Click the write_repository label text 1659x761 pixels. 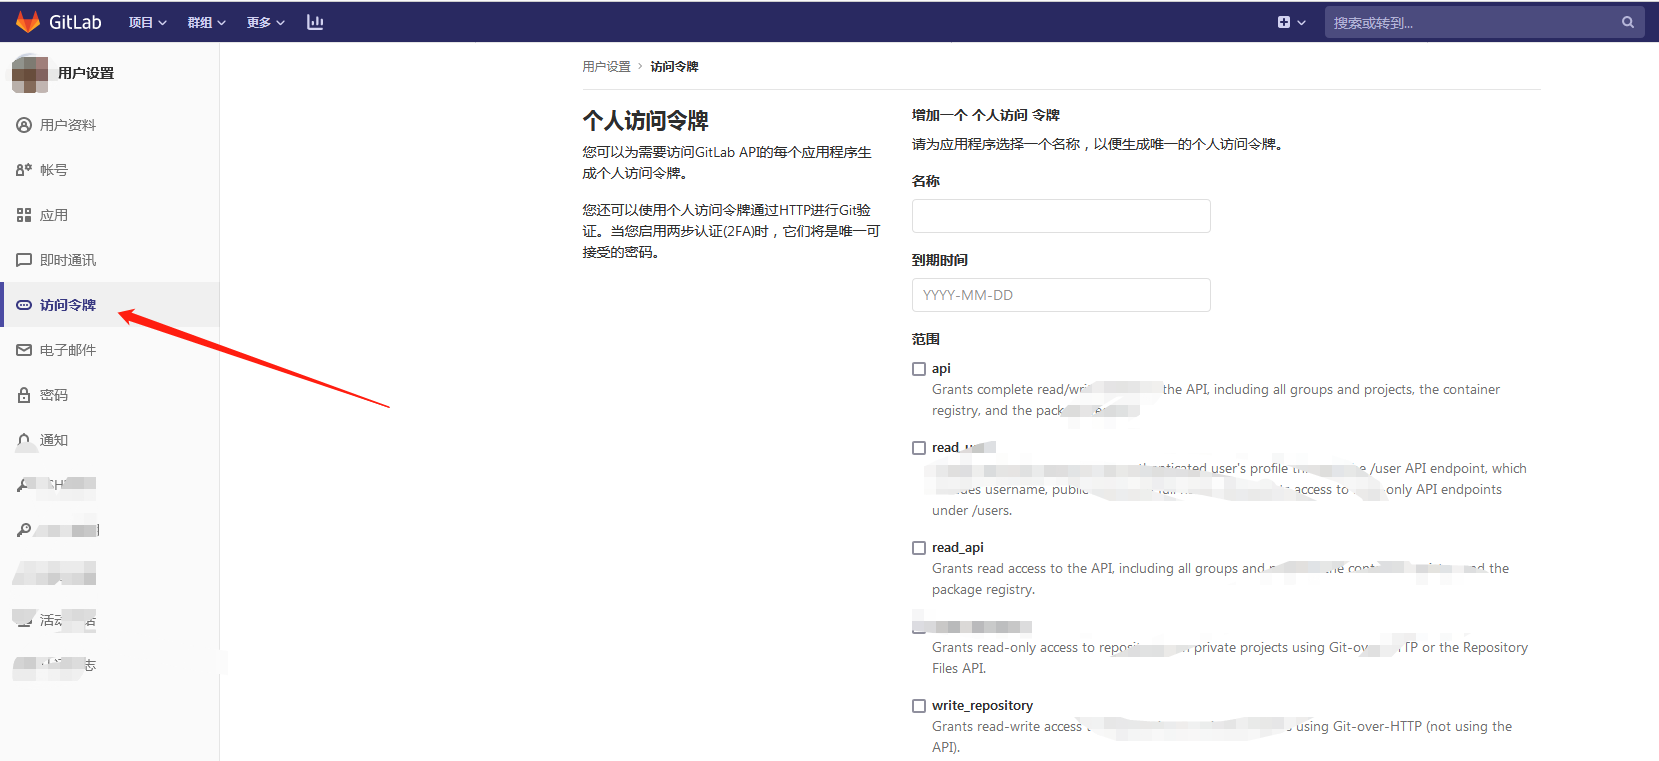point(982,706)
